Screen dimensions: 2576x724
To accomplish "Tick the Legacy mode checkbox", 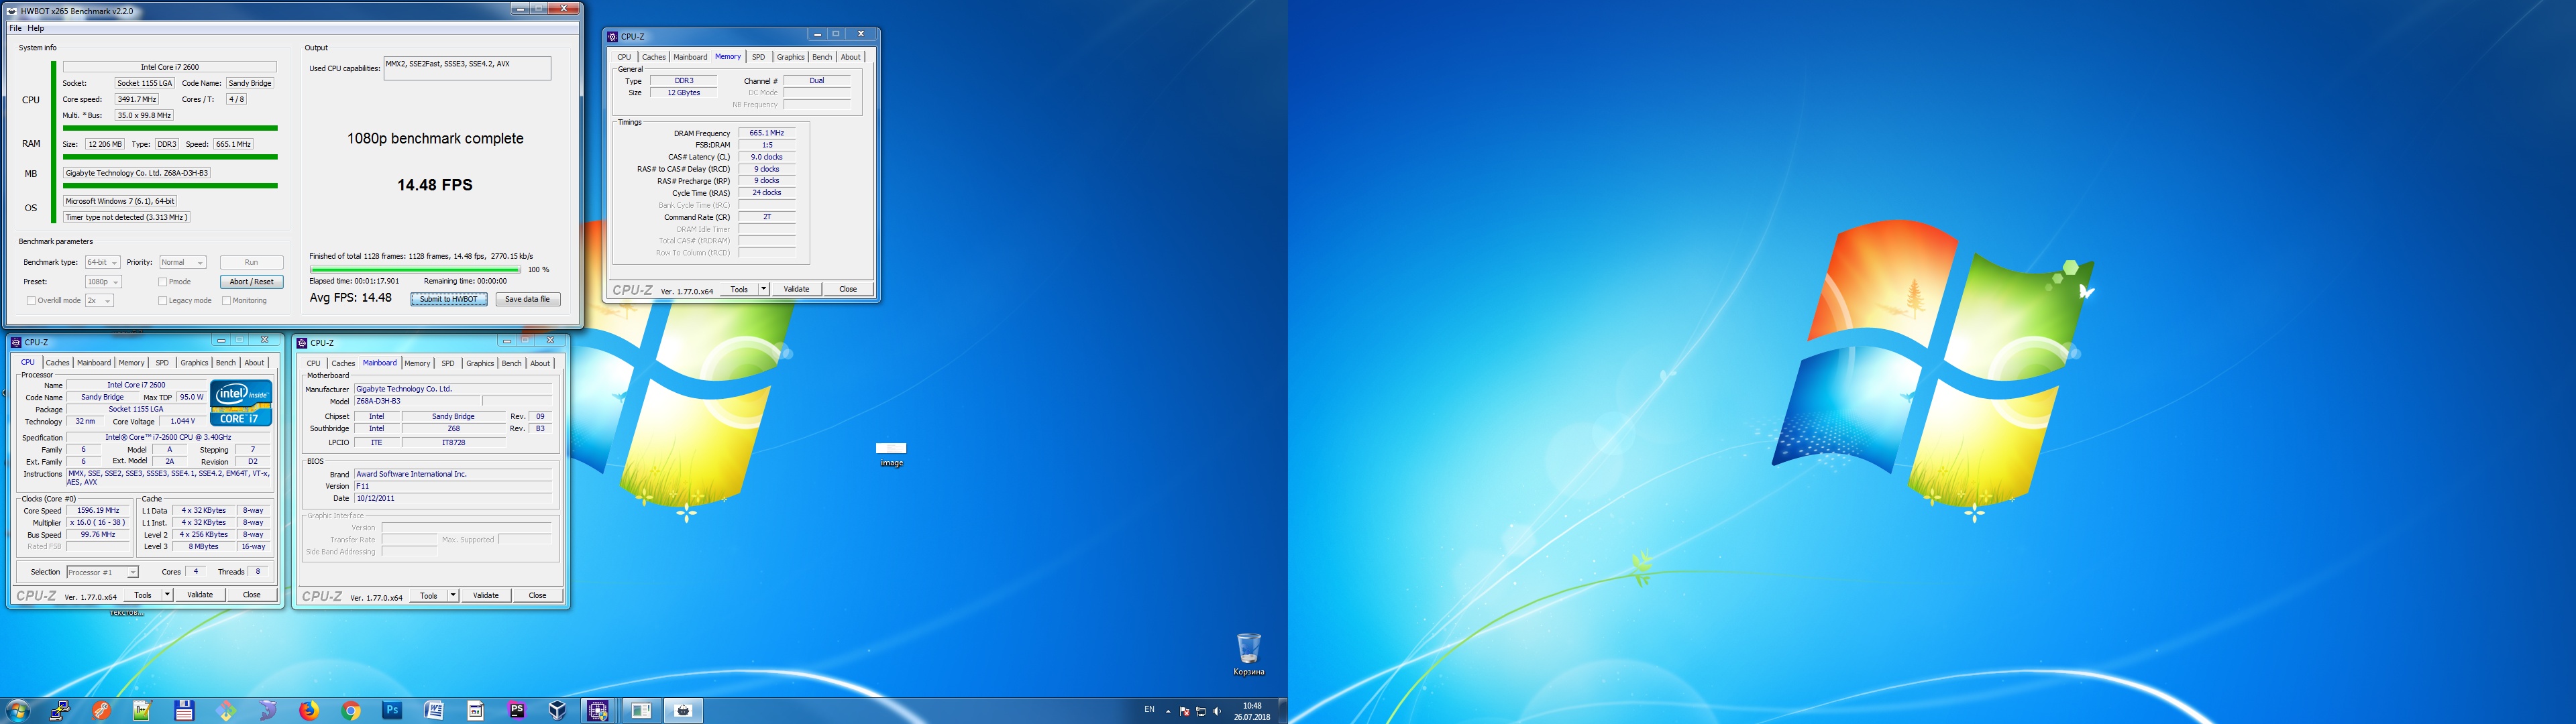I will (x=162, y=300).
